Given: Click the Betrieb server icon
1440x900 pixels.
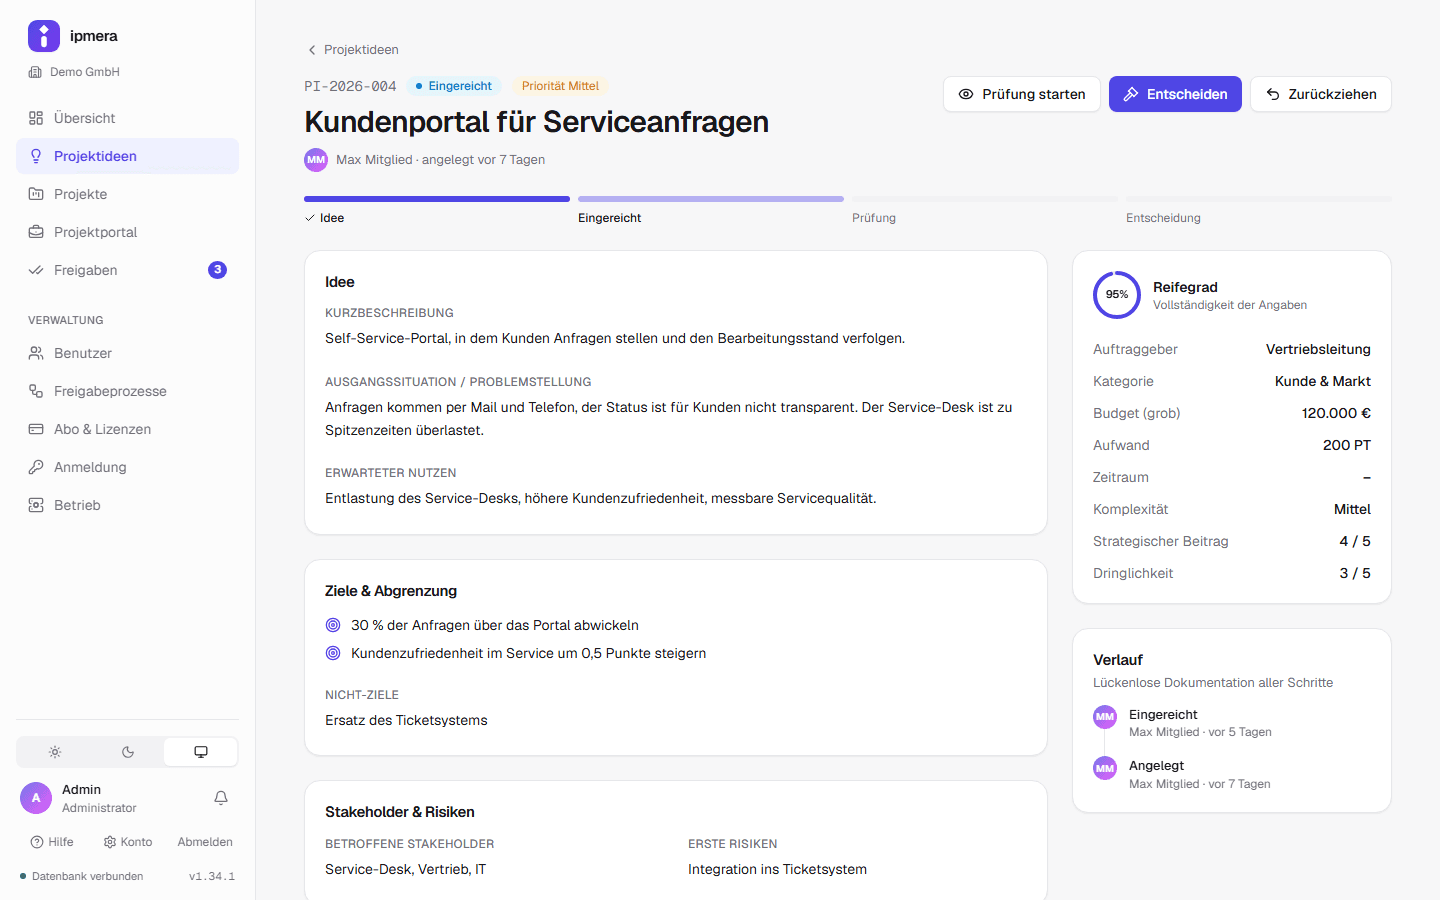Looking at the screenshot, I should 36,505.
